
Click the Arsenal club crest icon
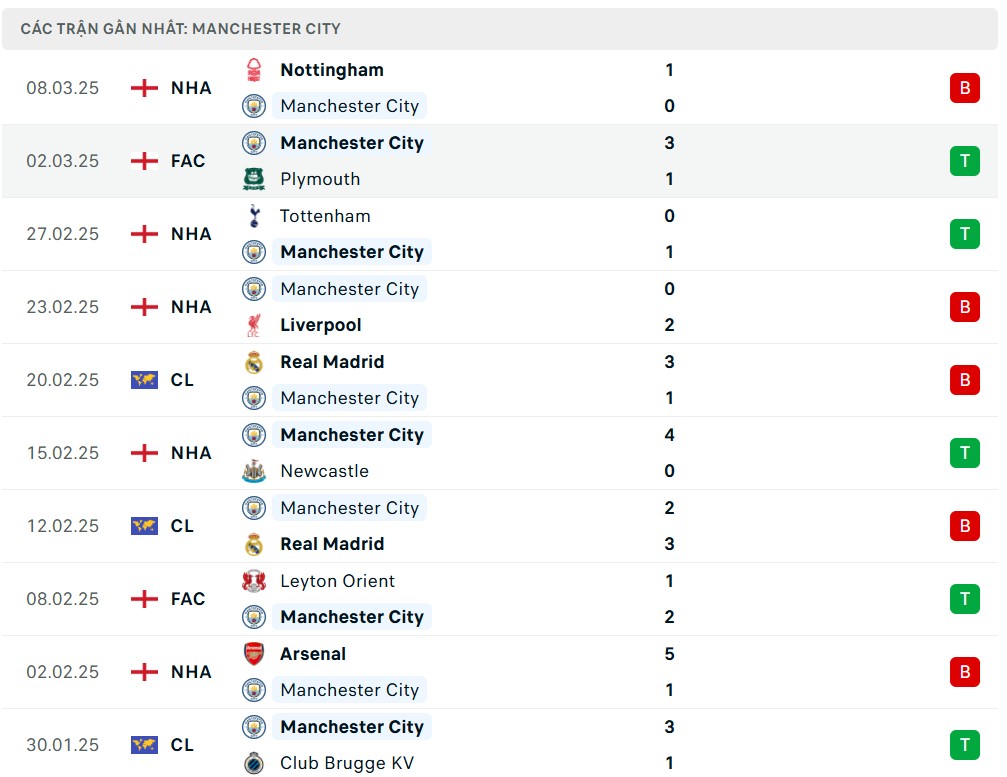[x=254, y=654]
